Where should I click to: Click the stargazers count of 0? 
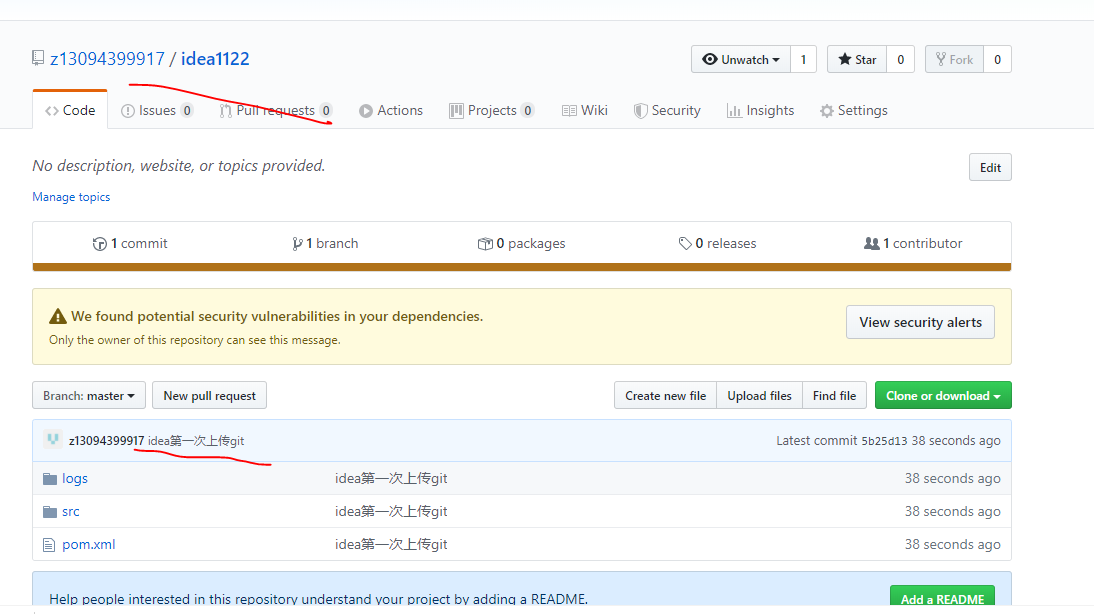click(900, 59)
